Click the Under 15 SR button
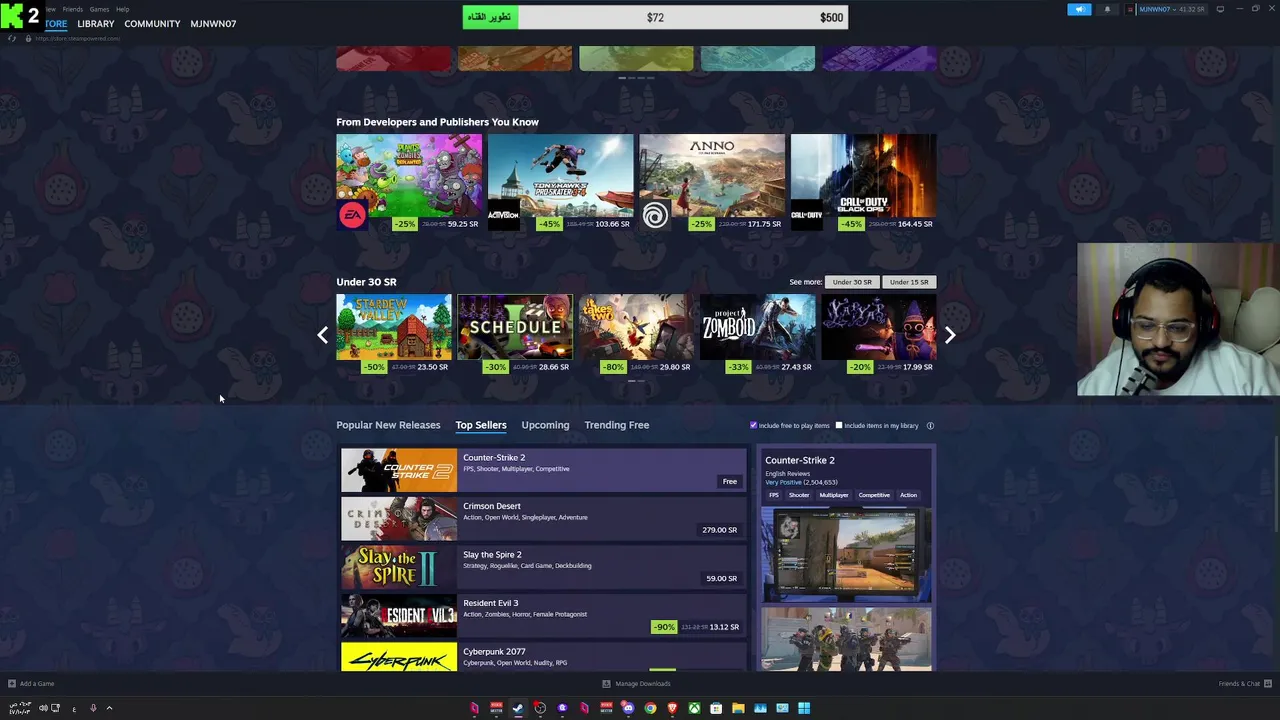Screen dimensions: 1280x720 909,282
